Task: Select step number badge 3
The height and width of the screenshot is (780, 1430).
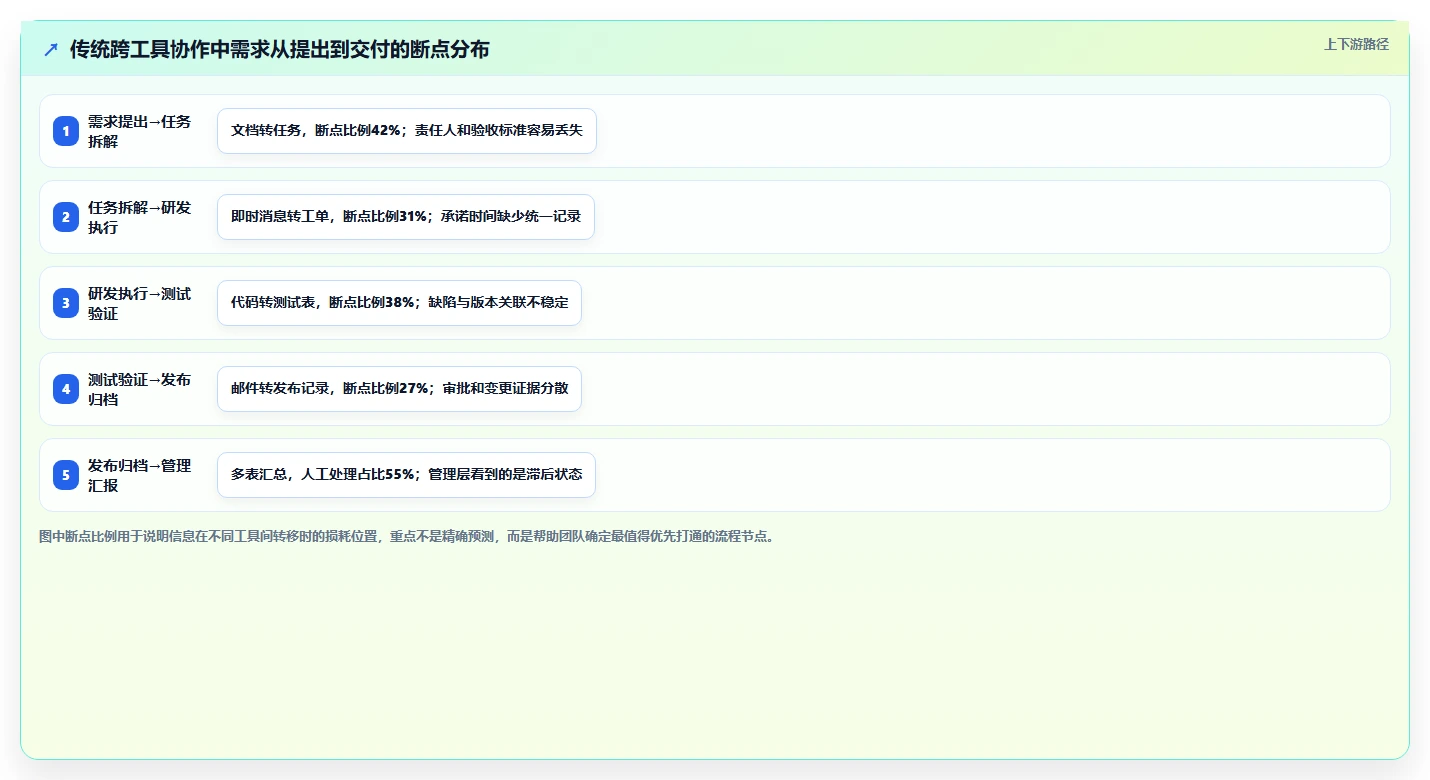Action: pyautogui.click(x=66, y=303)
